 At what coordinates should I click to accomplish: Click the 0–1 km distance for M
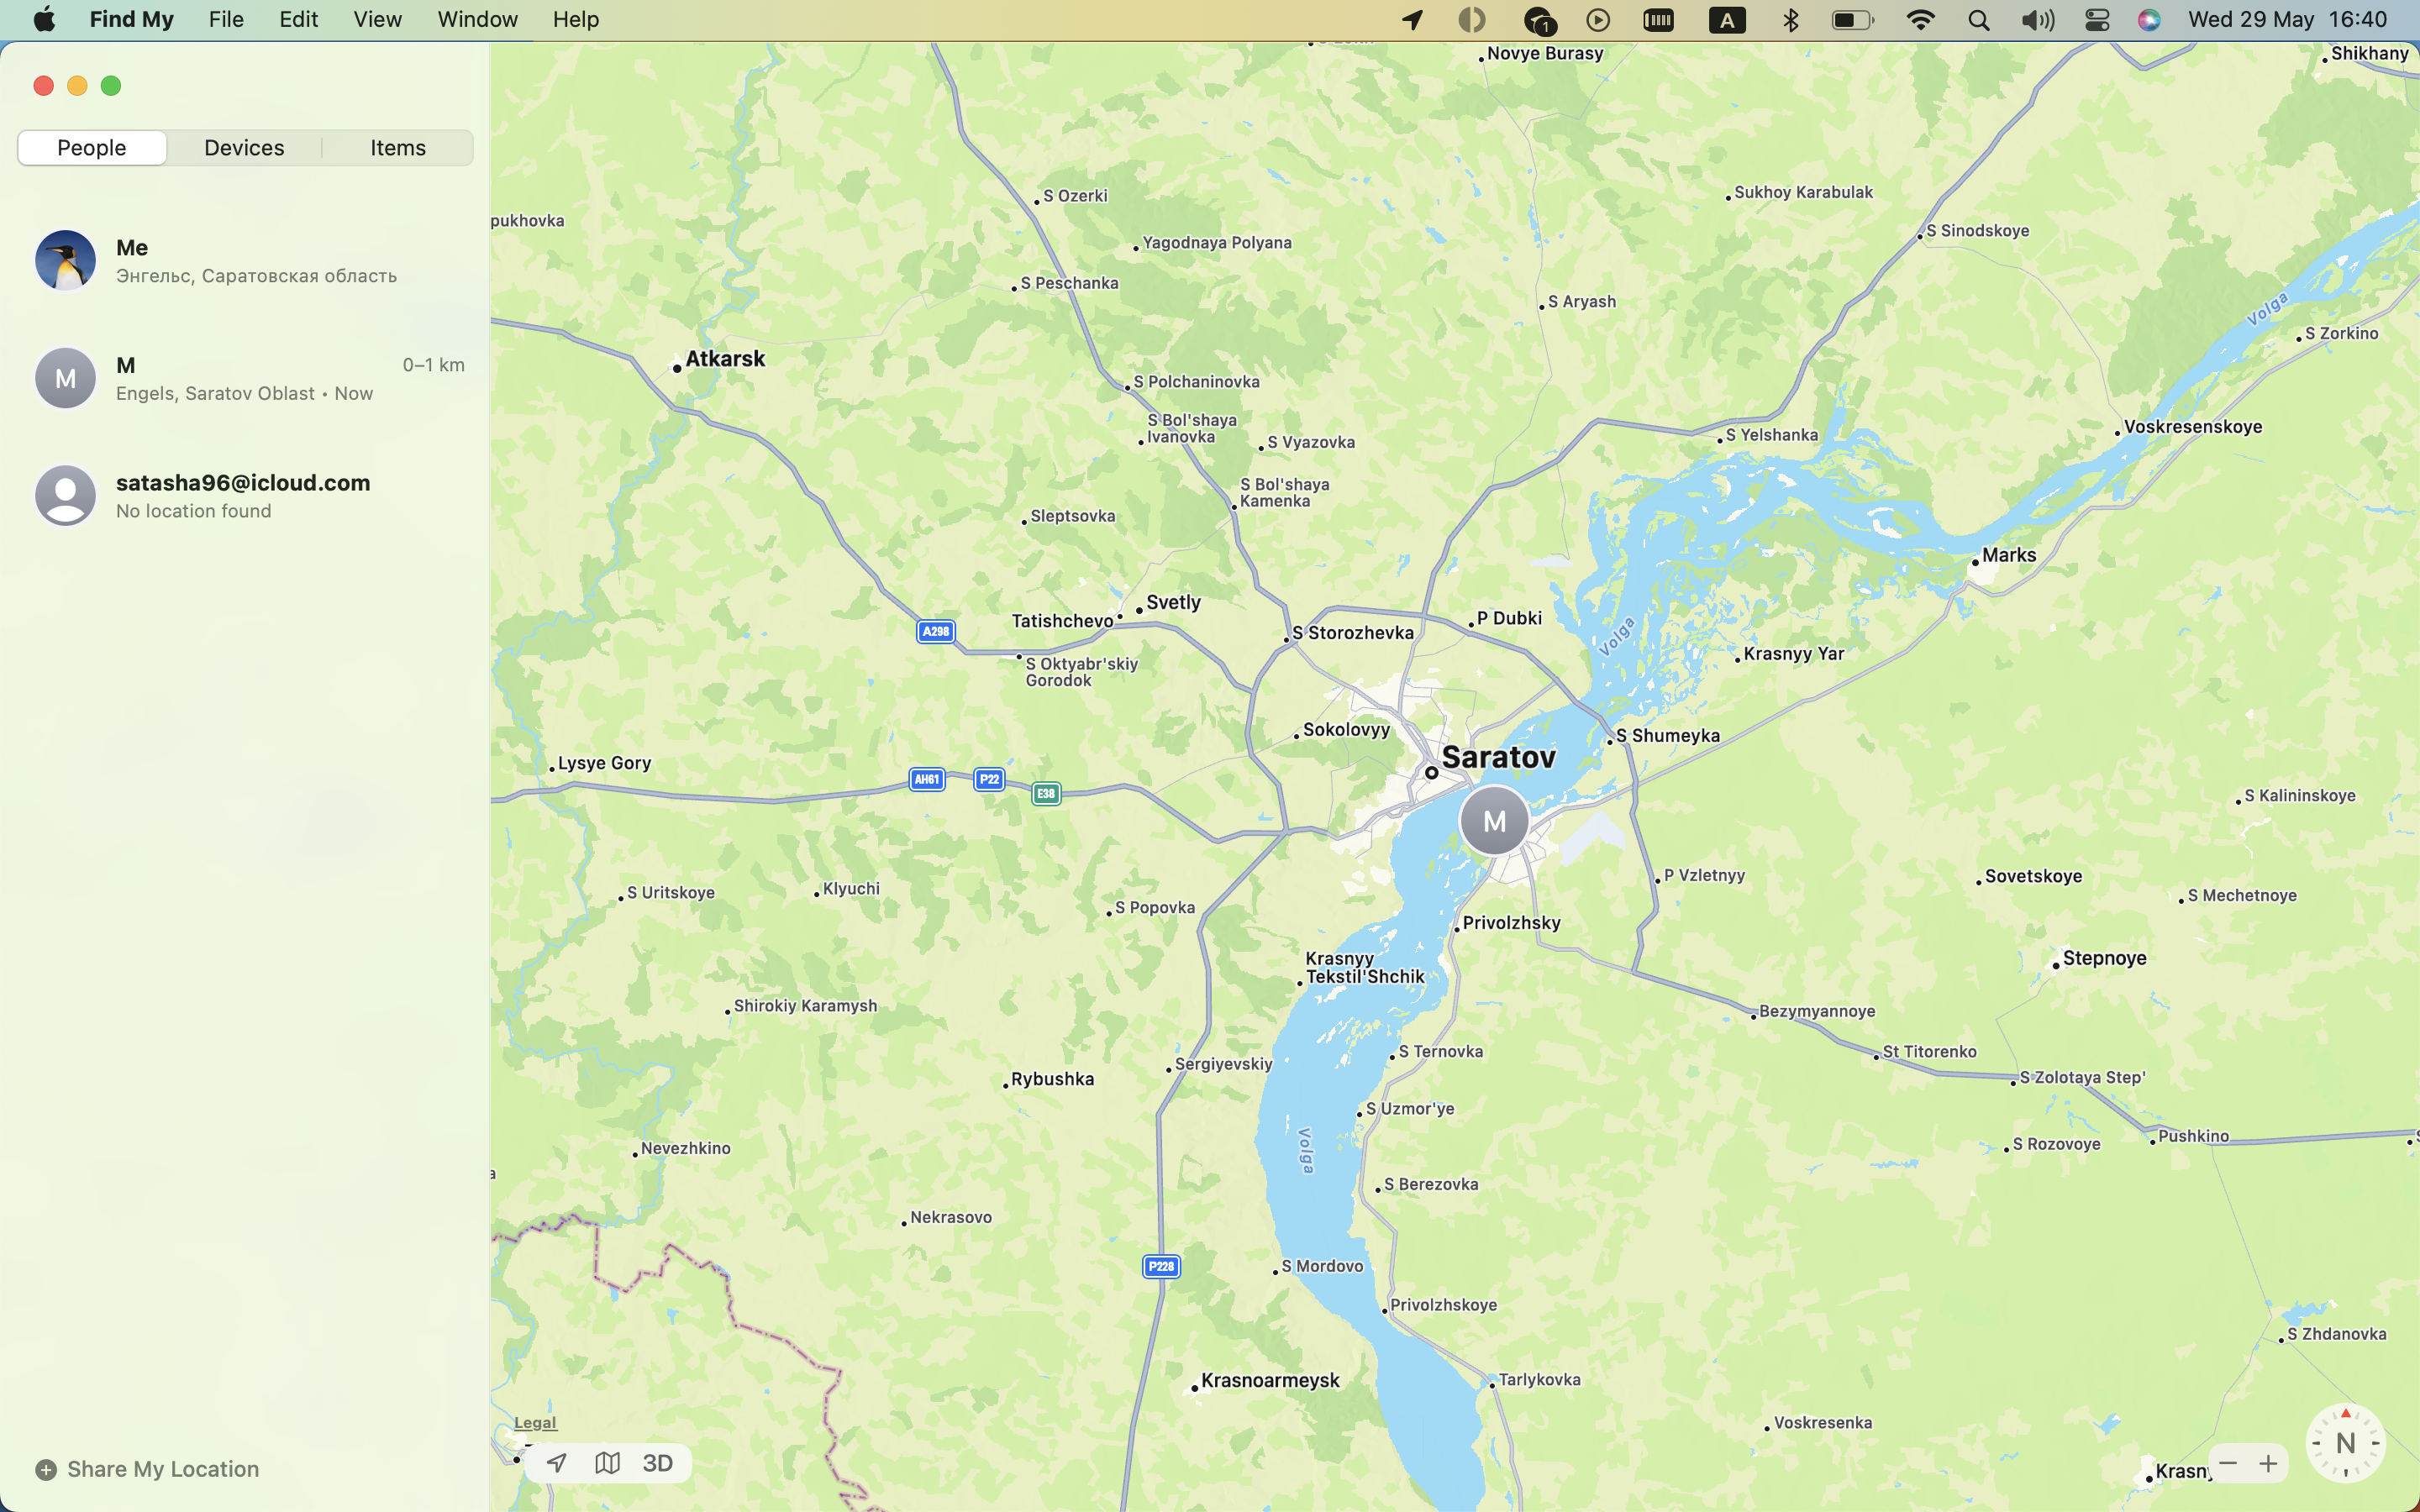click(x=433, y=365)
